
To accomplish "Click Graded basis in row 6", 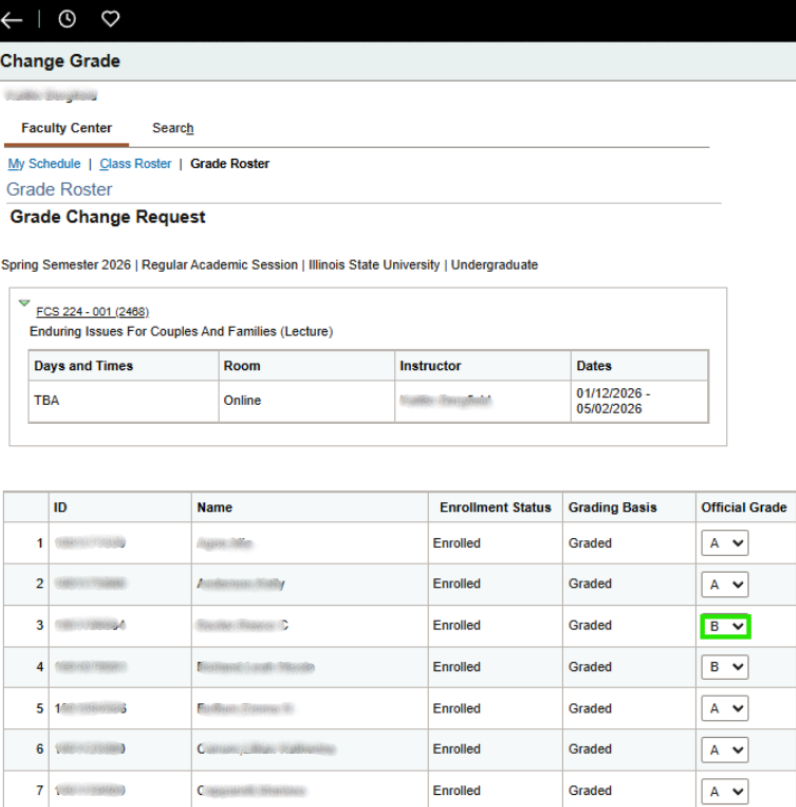I will pos(590,749).
